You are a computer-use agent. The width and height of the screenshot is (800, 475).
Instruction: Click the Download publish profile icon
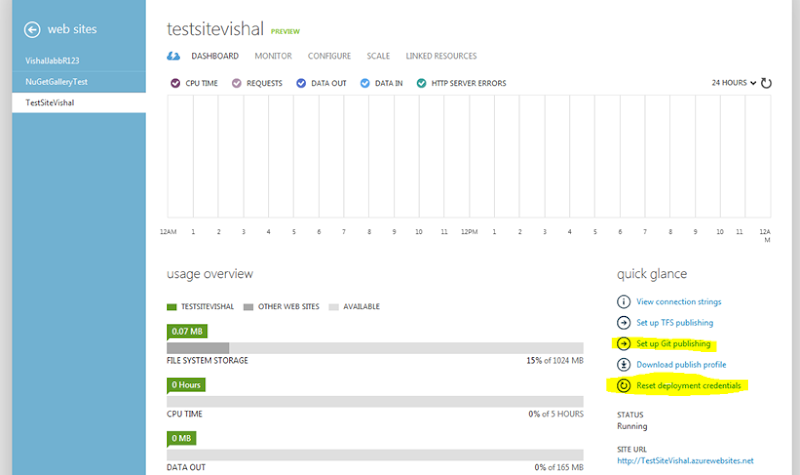[624, 364]
